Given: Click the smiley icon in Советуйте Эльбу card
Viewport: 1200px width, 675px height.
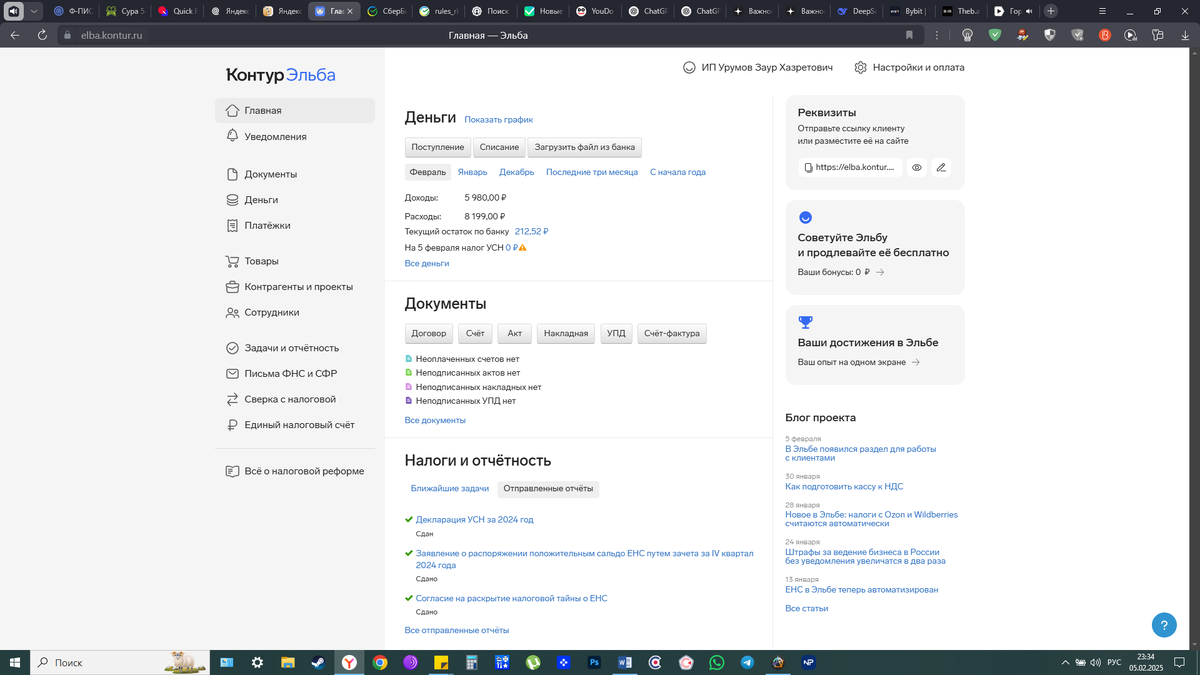Looking at the screenshot, I should (806, 217).
